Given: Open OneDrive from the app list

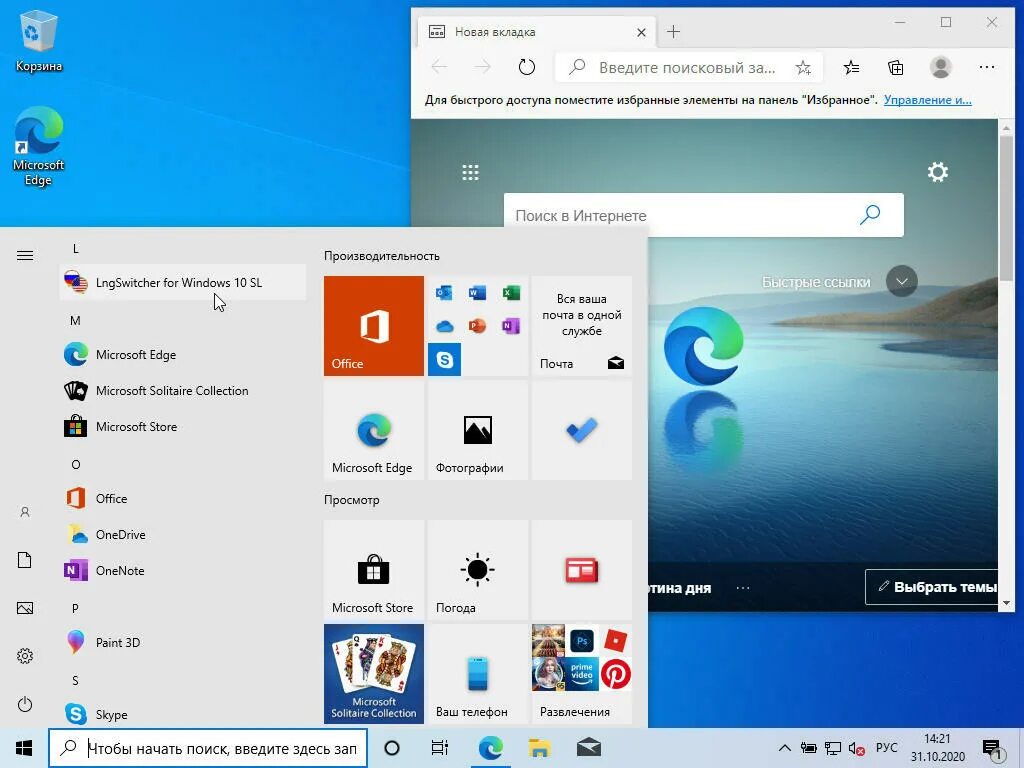Looking at the screenshot, I should (183, 534).
